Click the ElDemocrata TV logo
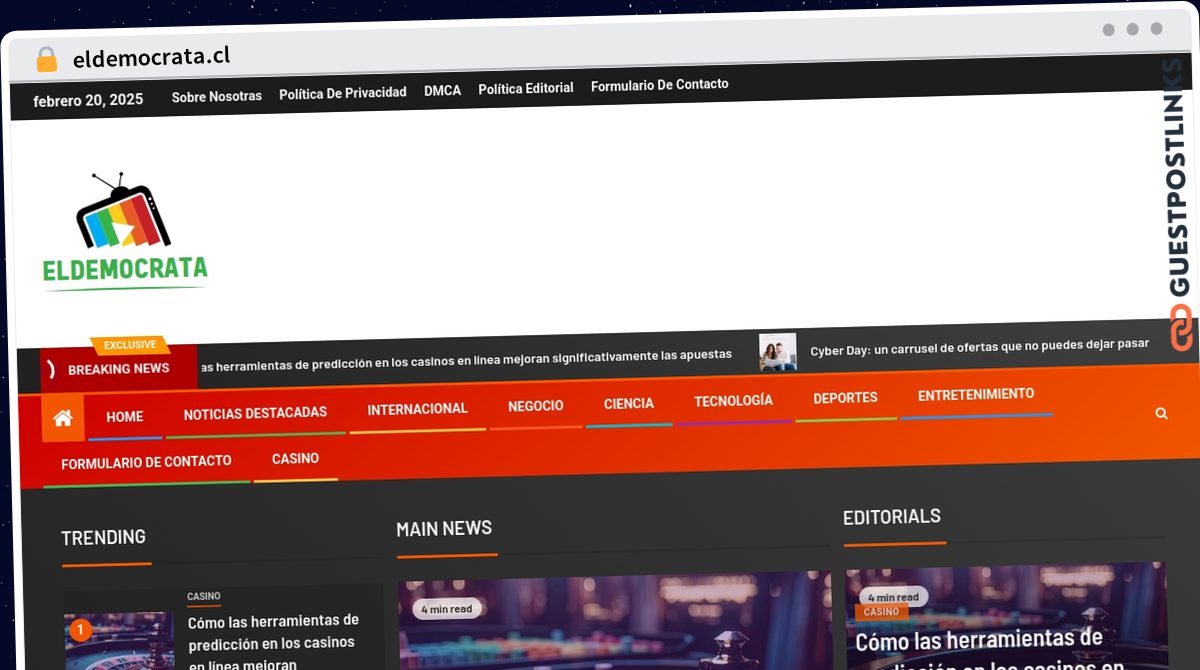 click(125, 232)
